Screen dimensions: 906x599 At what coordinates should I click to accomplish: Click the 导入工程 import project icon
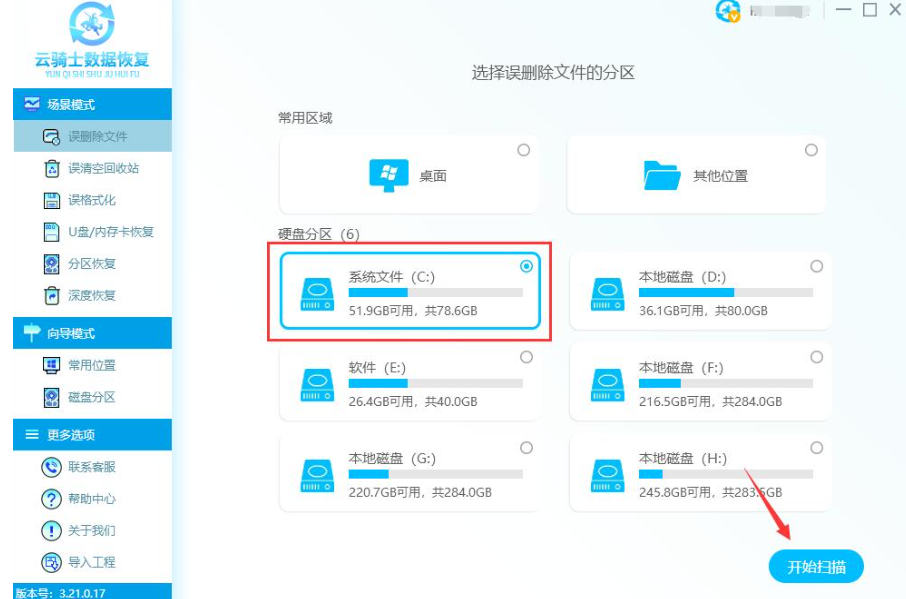coord(52,562)
